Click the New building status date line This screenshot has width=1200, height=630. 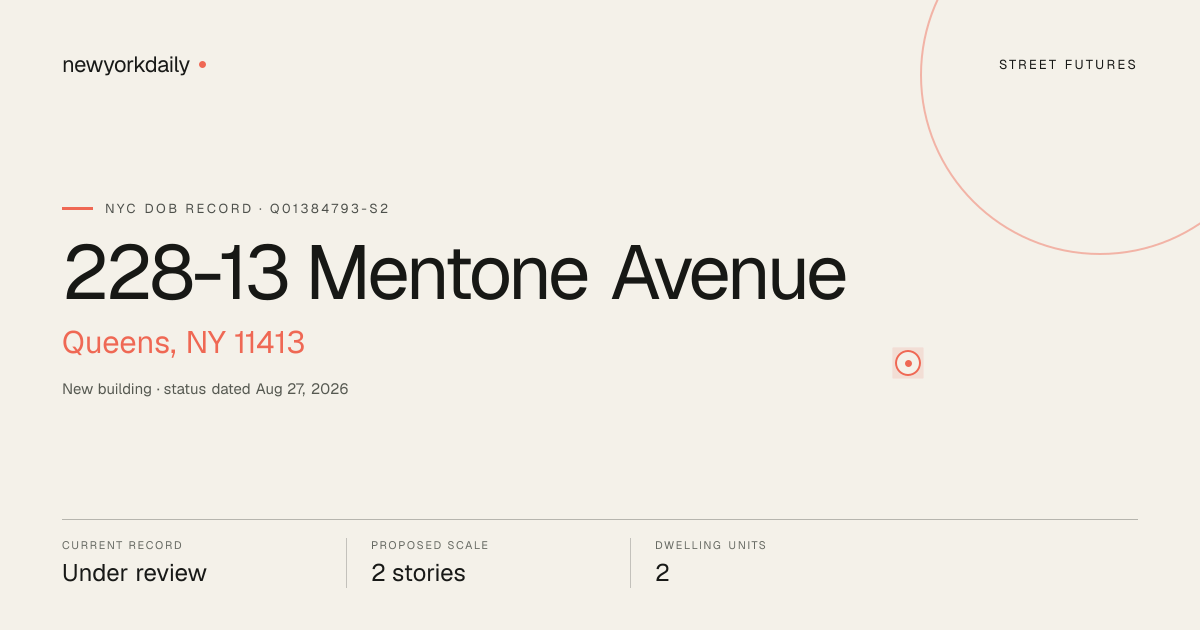205,389
